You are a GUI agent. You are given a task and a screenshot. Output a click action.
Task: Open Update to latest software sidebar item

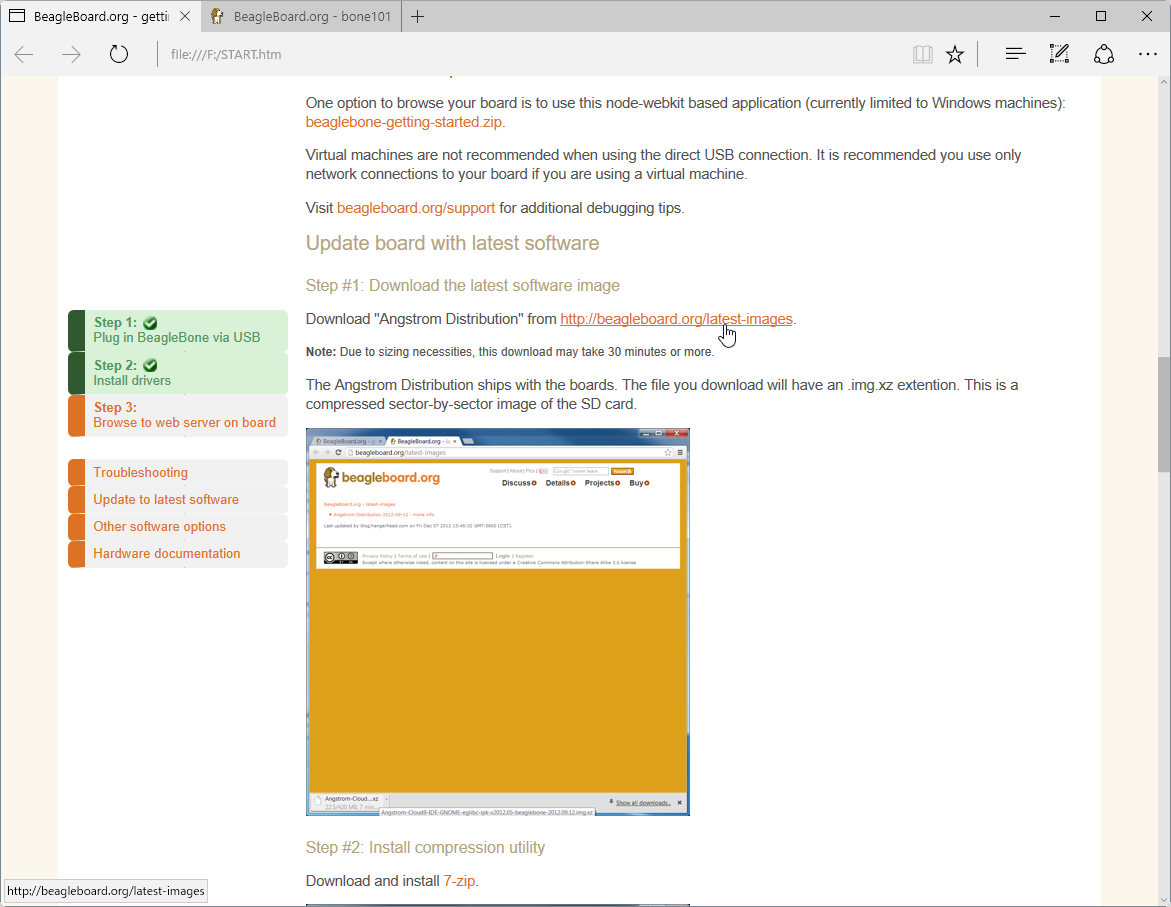(x=178, y=499)
